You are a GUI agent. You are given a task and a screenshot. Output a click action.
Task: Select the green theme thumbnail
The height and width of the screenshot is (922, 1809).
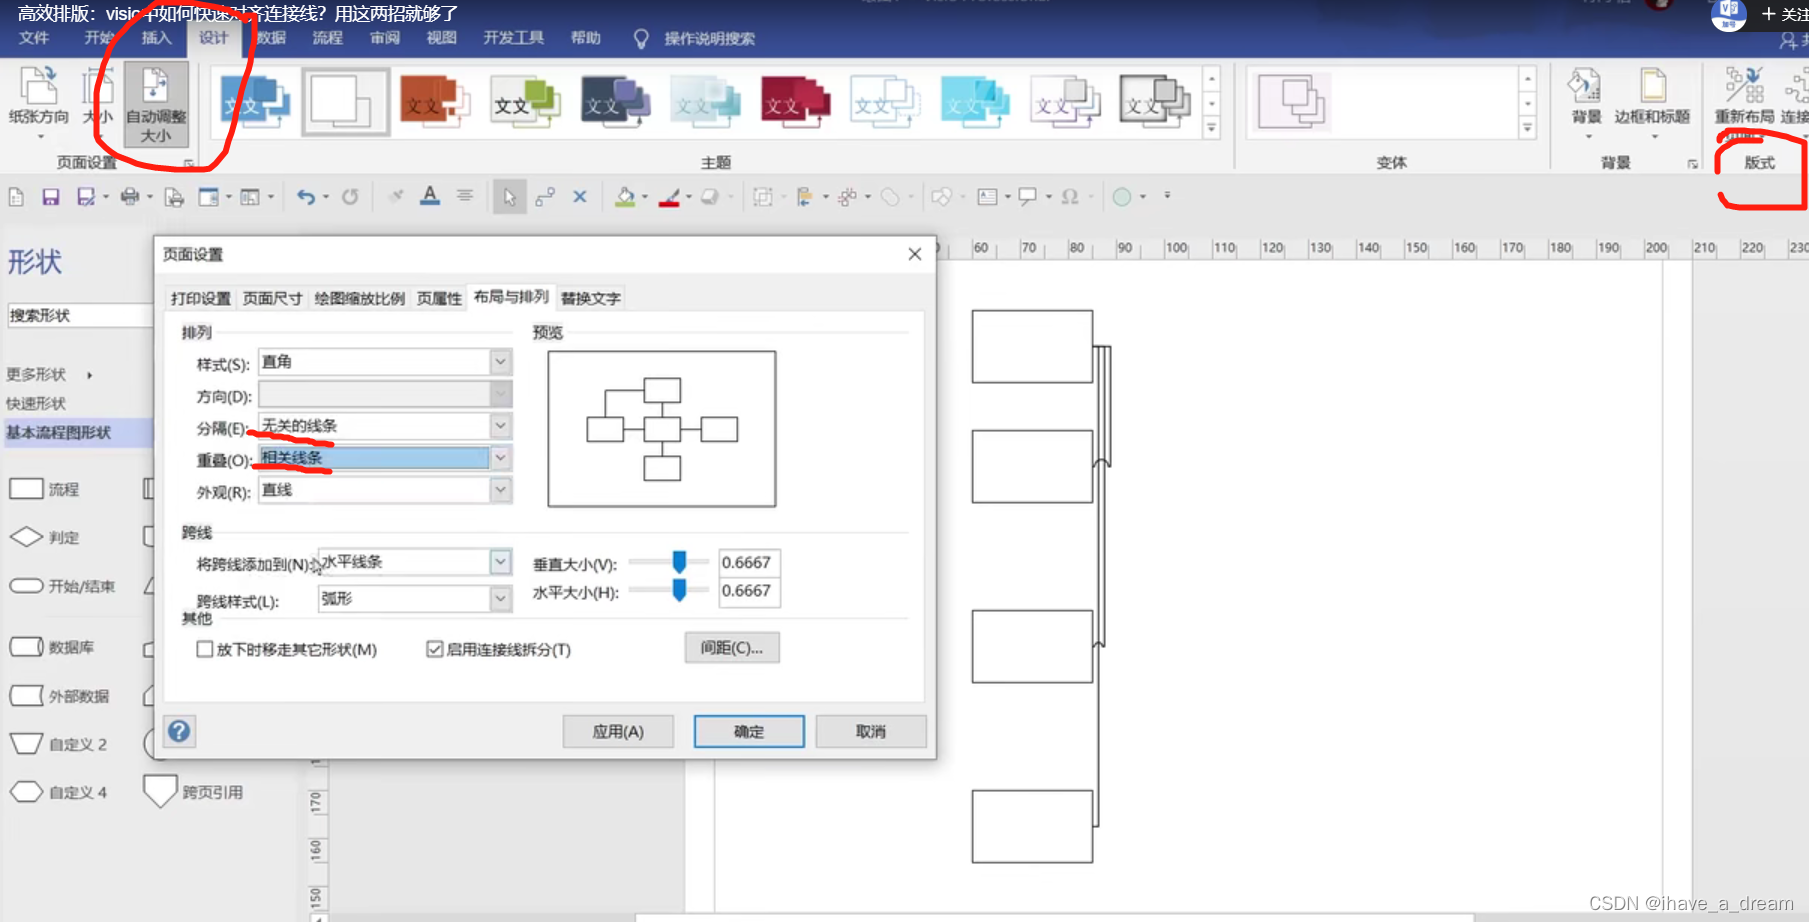click(x=525, y=101)
